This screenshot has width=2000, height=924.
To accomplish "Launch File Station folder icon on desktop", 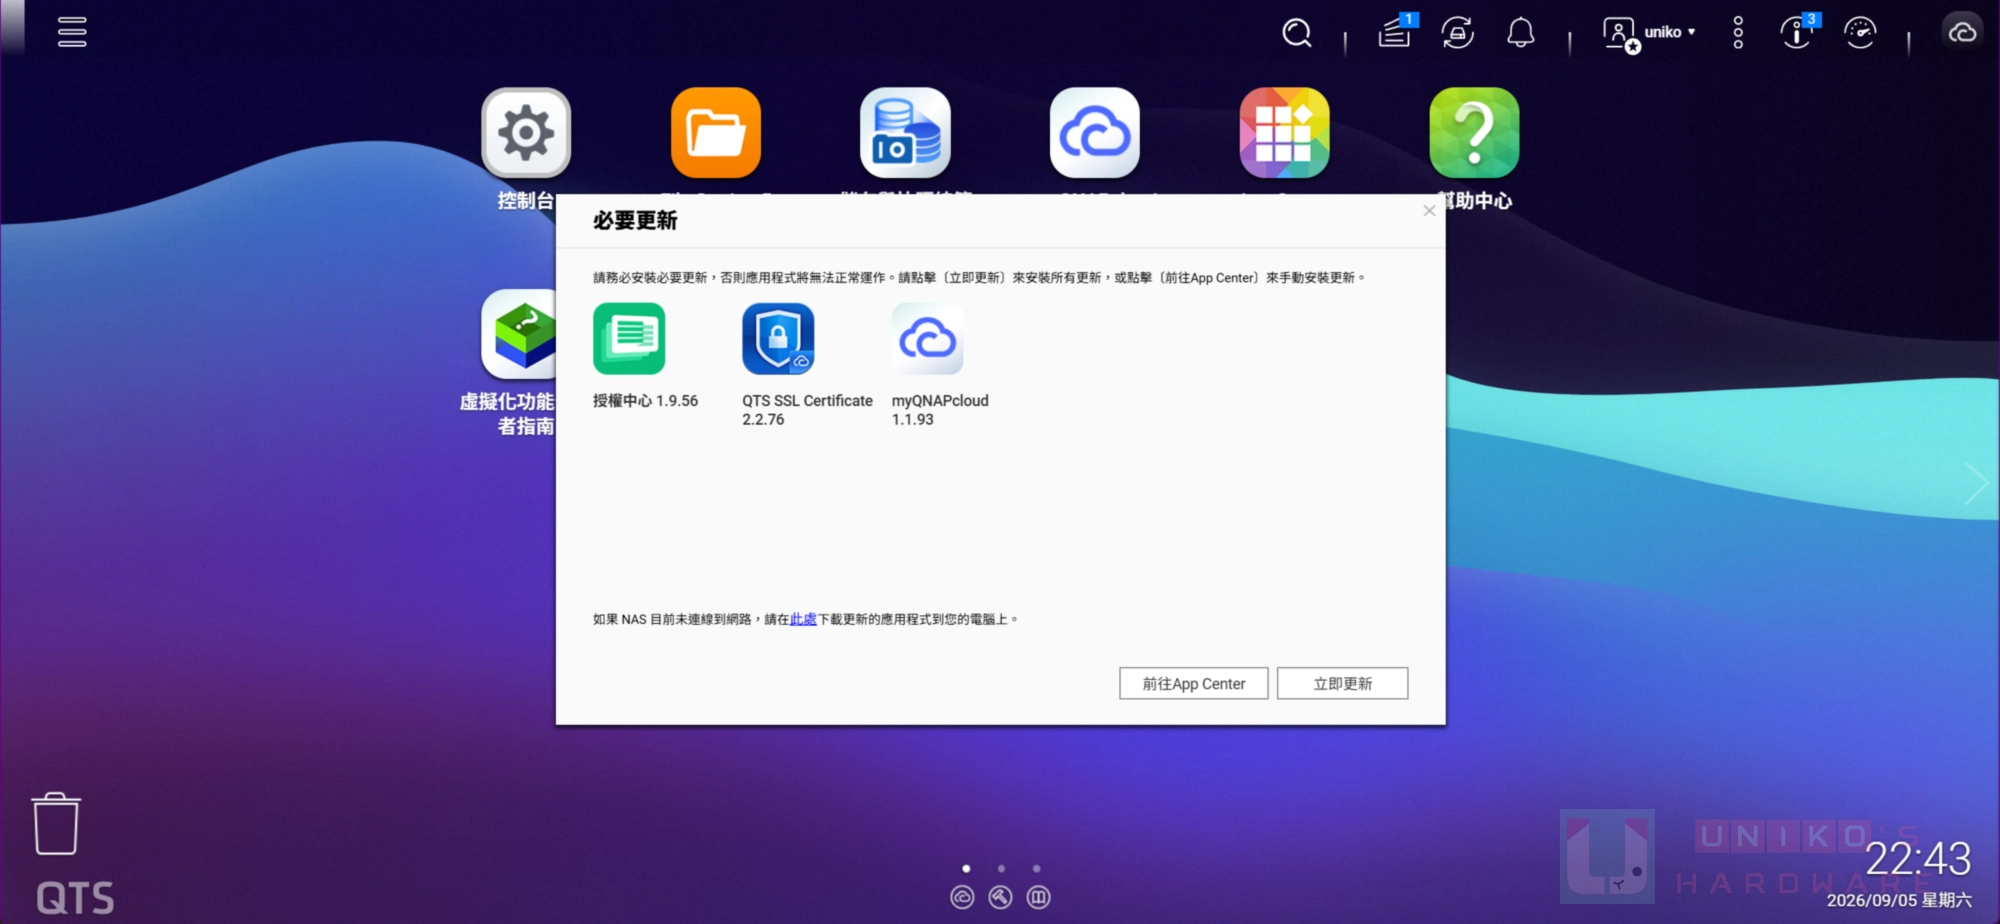I will pyautogui.click(x=716, y=133).
